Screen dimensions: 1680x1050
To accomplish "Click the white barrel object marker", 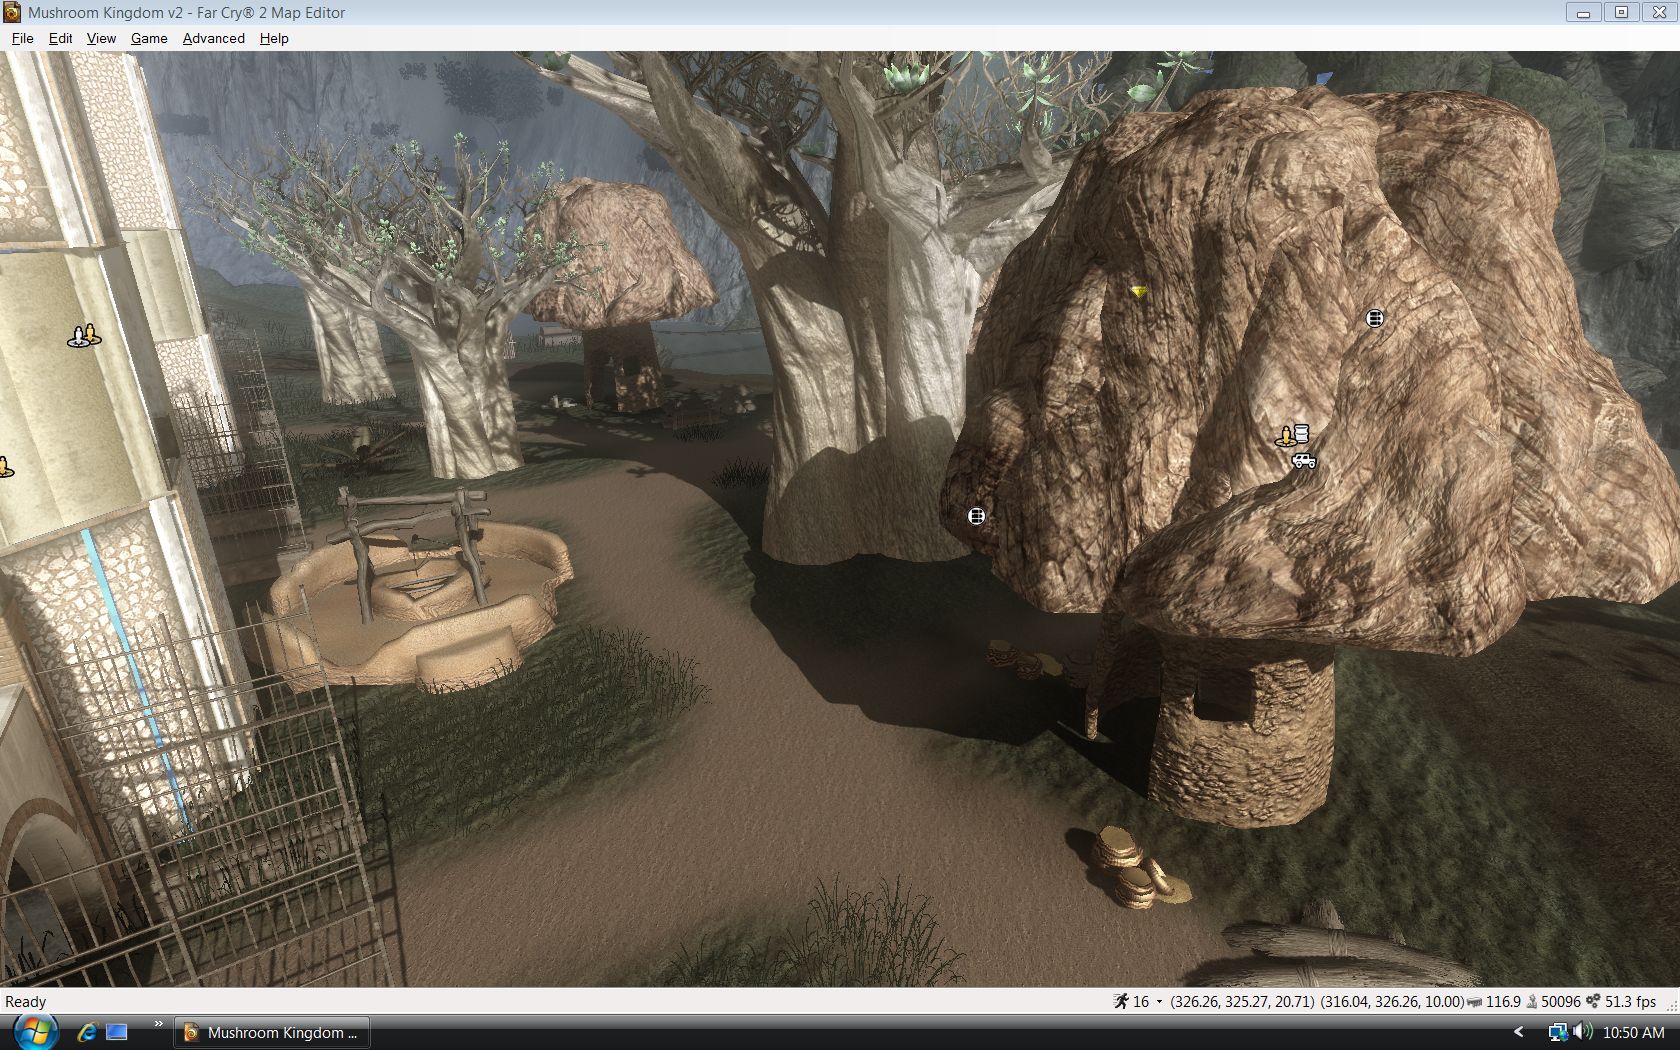I will pyautogui.click(x=1301, y=434).
